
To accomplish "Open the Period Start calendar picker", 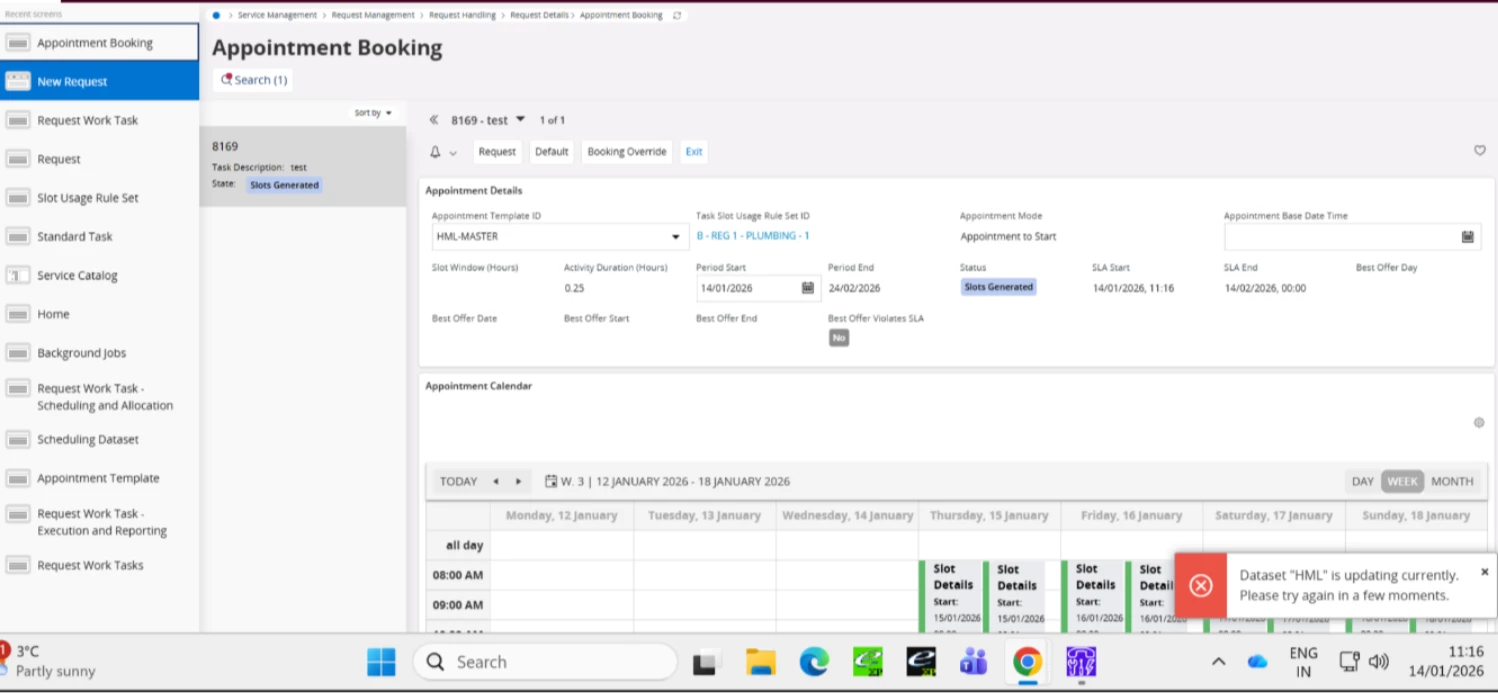I will click(x=808, y=288).
